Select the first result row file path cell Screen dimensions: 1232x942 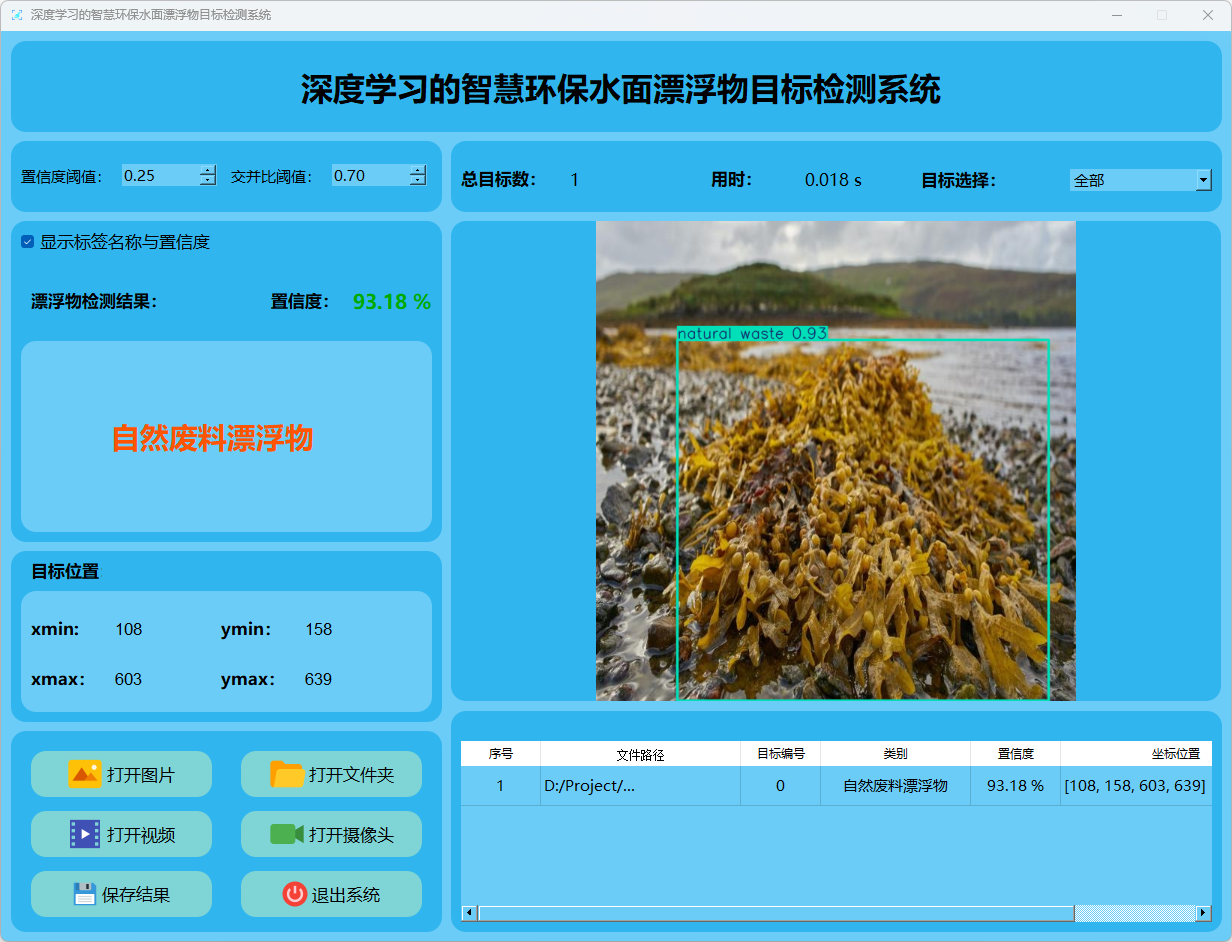coord(640,786)
